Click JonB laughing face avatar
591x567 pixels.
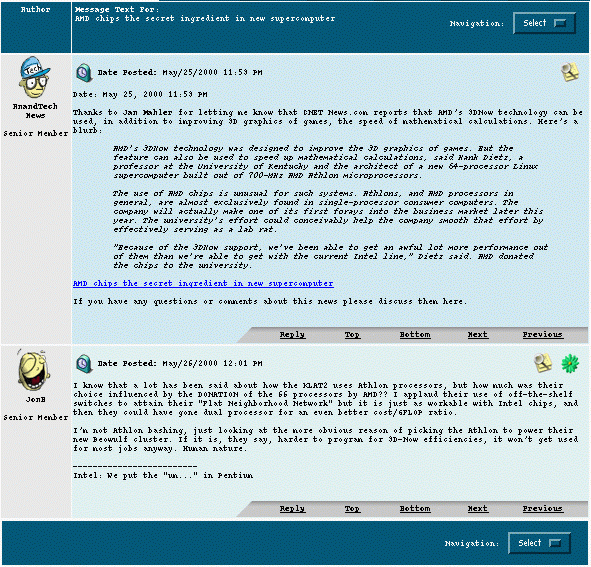(x=34, y=370)
